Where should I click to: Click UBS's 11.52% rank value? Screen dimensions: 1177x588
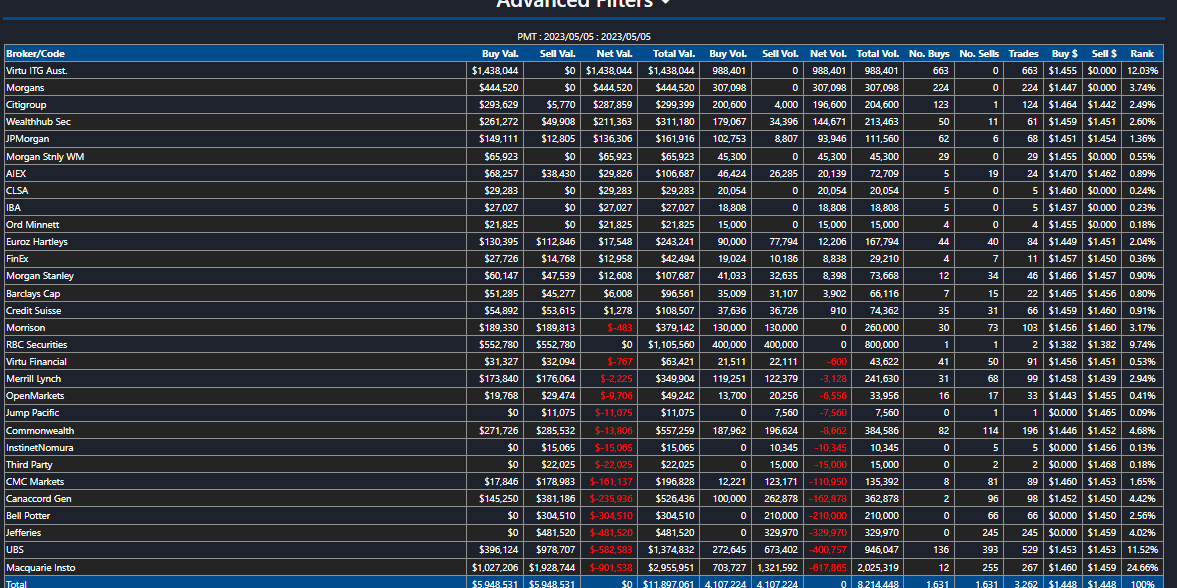click(1143, 550)
